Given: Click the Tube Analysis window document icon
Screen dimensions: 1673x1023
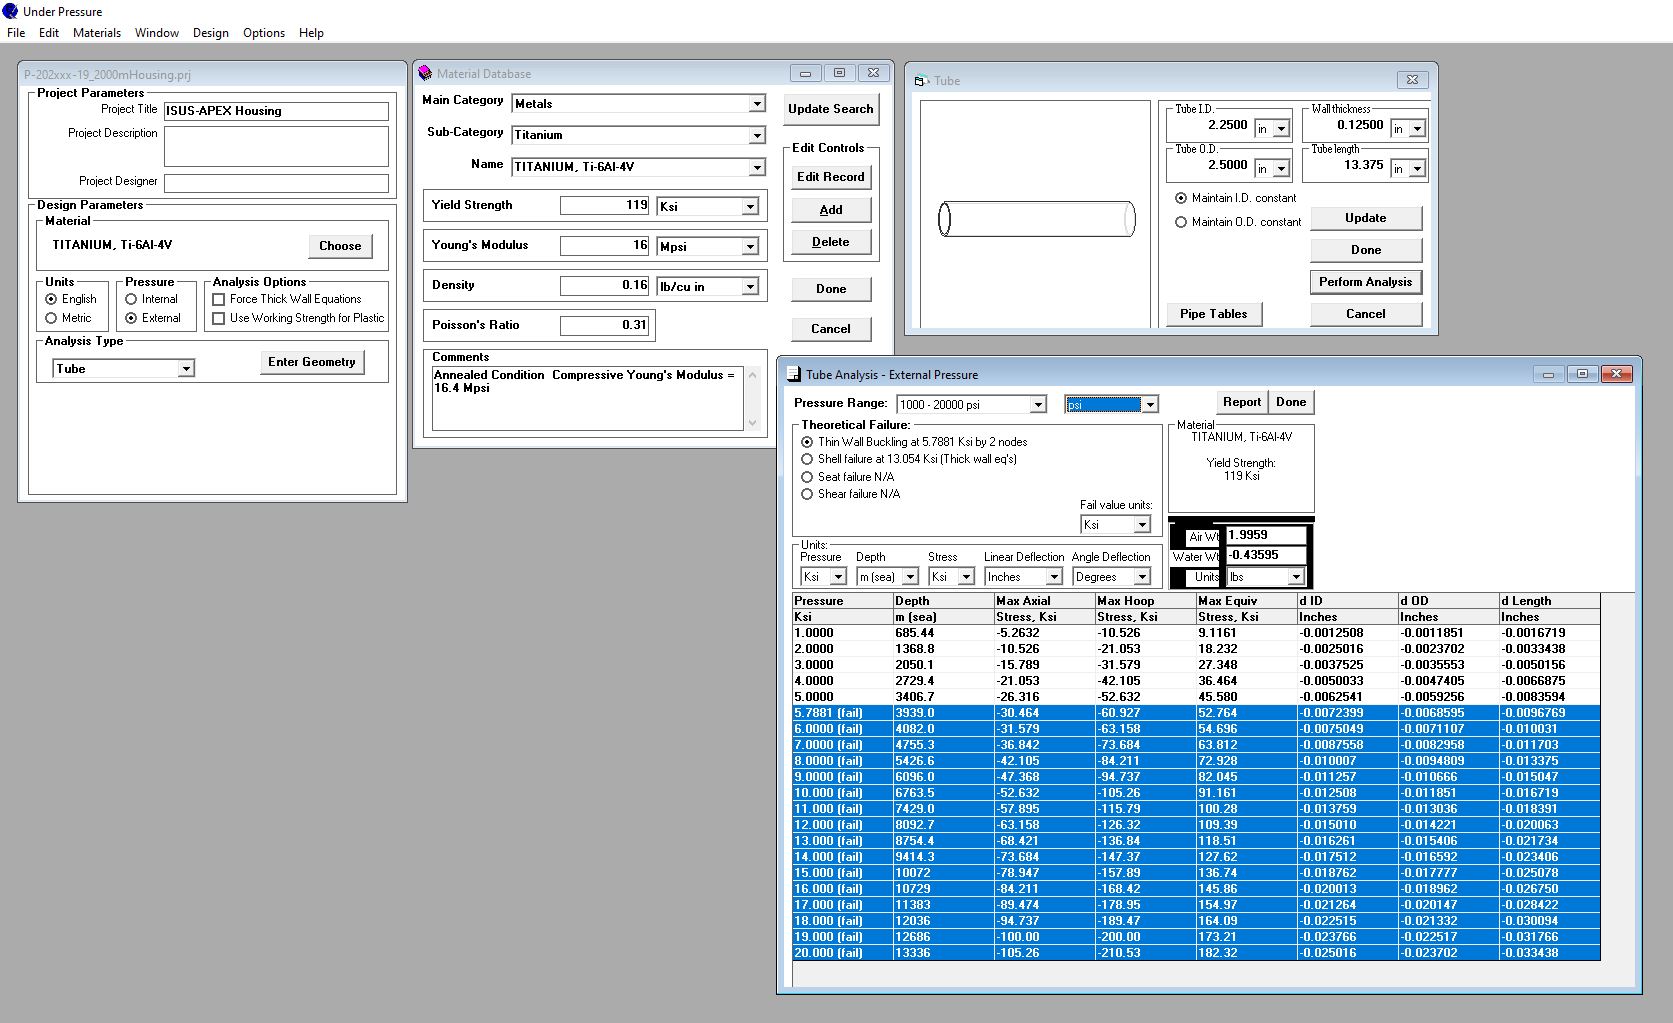Looking at the screenshot, I should (x=793, y=374).
